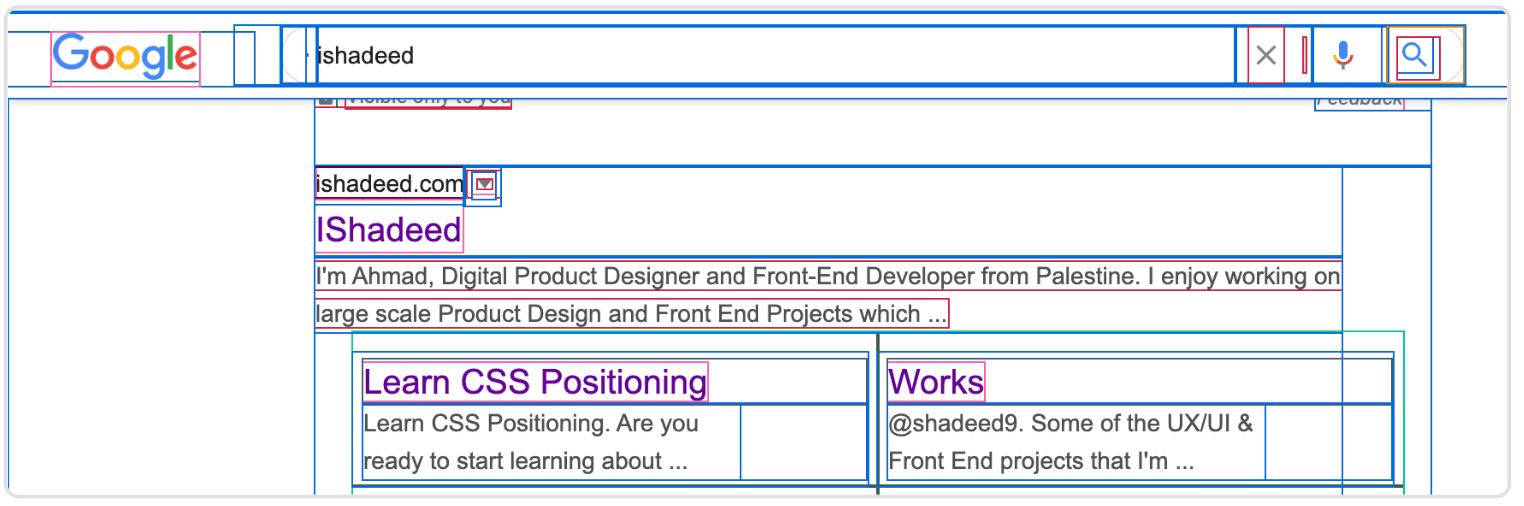The image size is (1524, 506).
Task: Open the 'Learn CSS Positioning' sitelink
Action: pos(535,382)
